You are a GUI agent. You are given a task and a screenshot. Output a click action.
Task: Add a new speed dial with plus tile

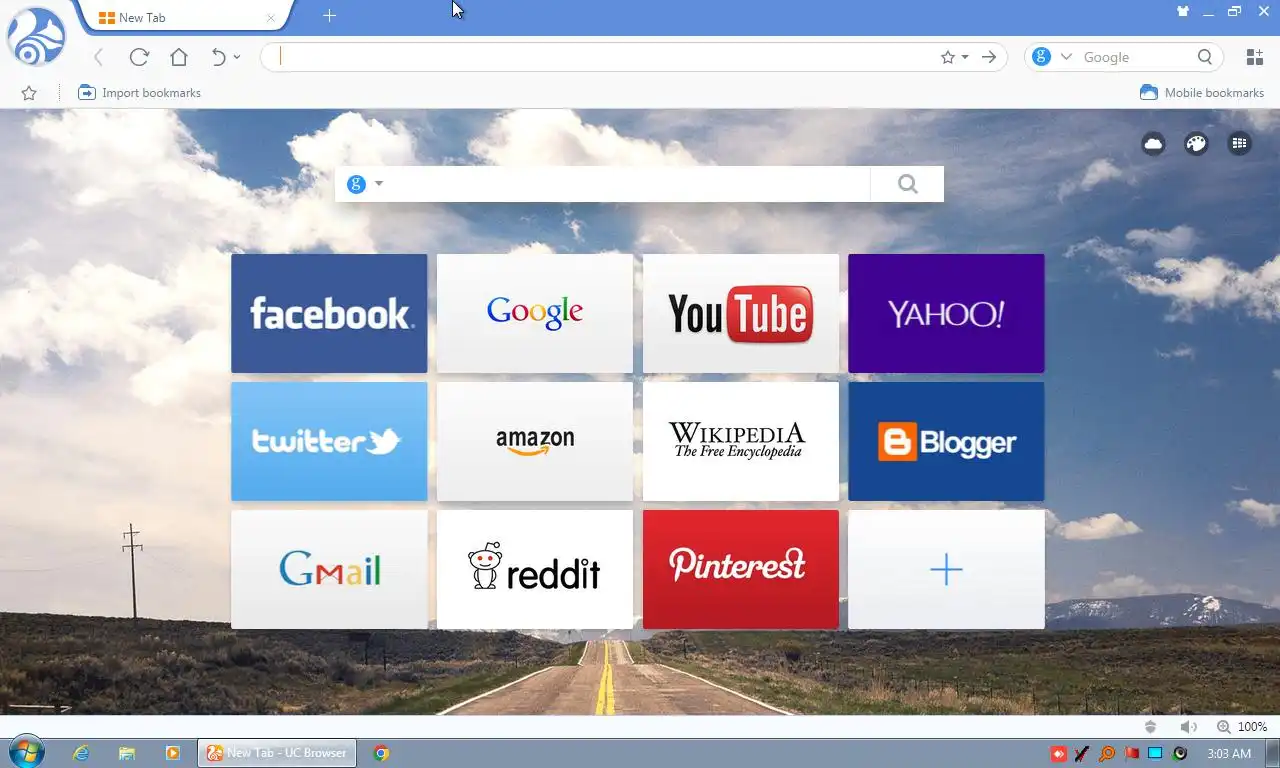coord(946,569)
